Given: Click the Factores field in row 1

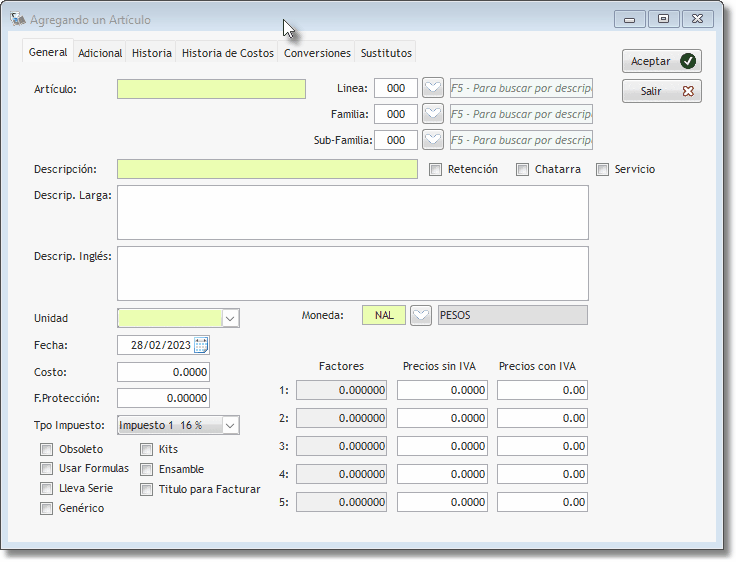Looking at the screenshot, I should tap(341, 390).
